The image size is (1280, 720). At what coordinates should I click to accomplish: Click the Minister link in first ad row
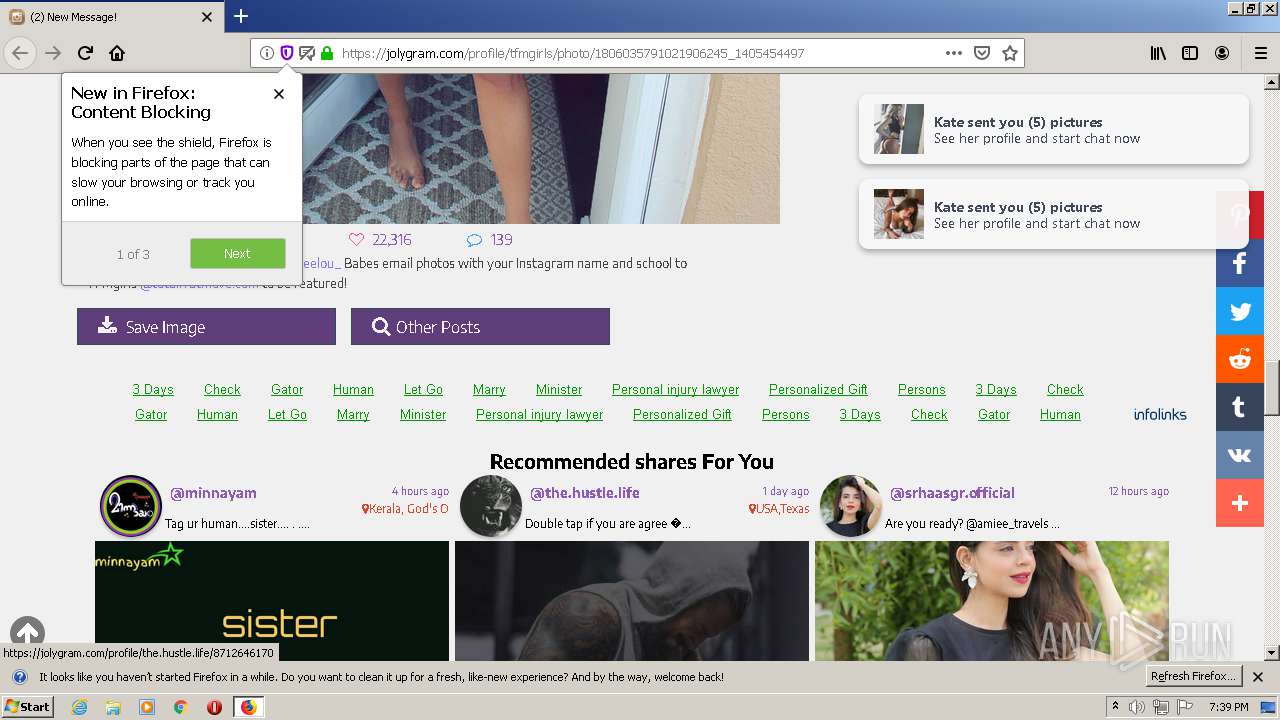pyautogui.click(x=559, y=389)
